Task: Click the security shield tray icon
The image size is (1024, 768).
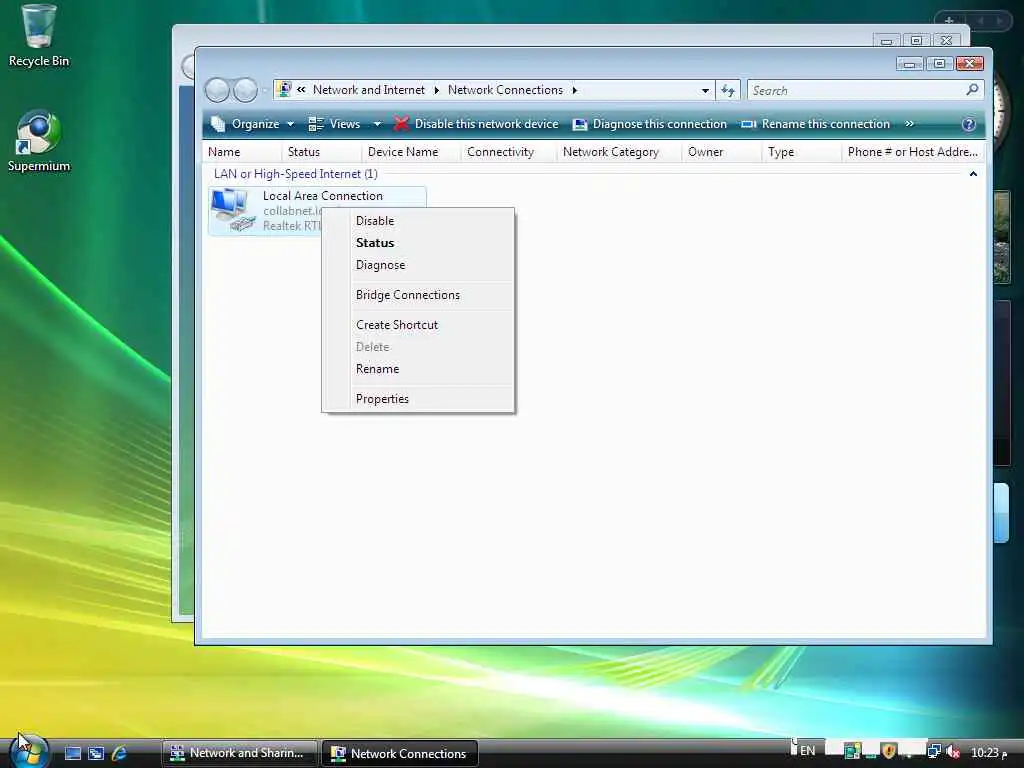Action: (x=888, y=751)
